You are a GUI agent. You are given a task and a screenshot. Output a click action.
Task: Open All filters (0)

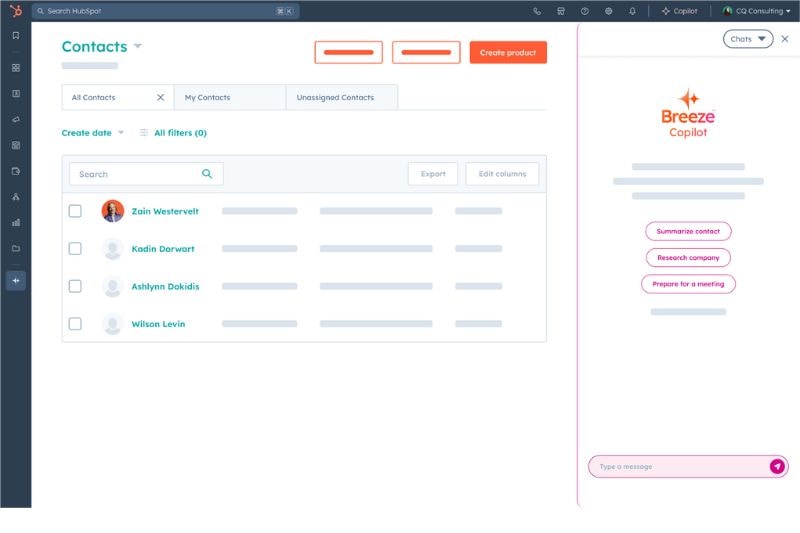[180, 133]
